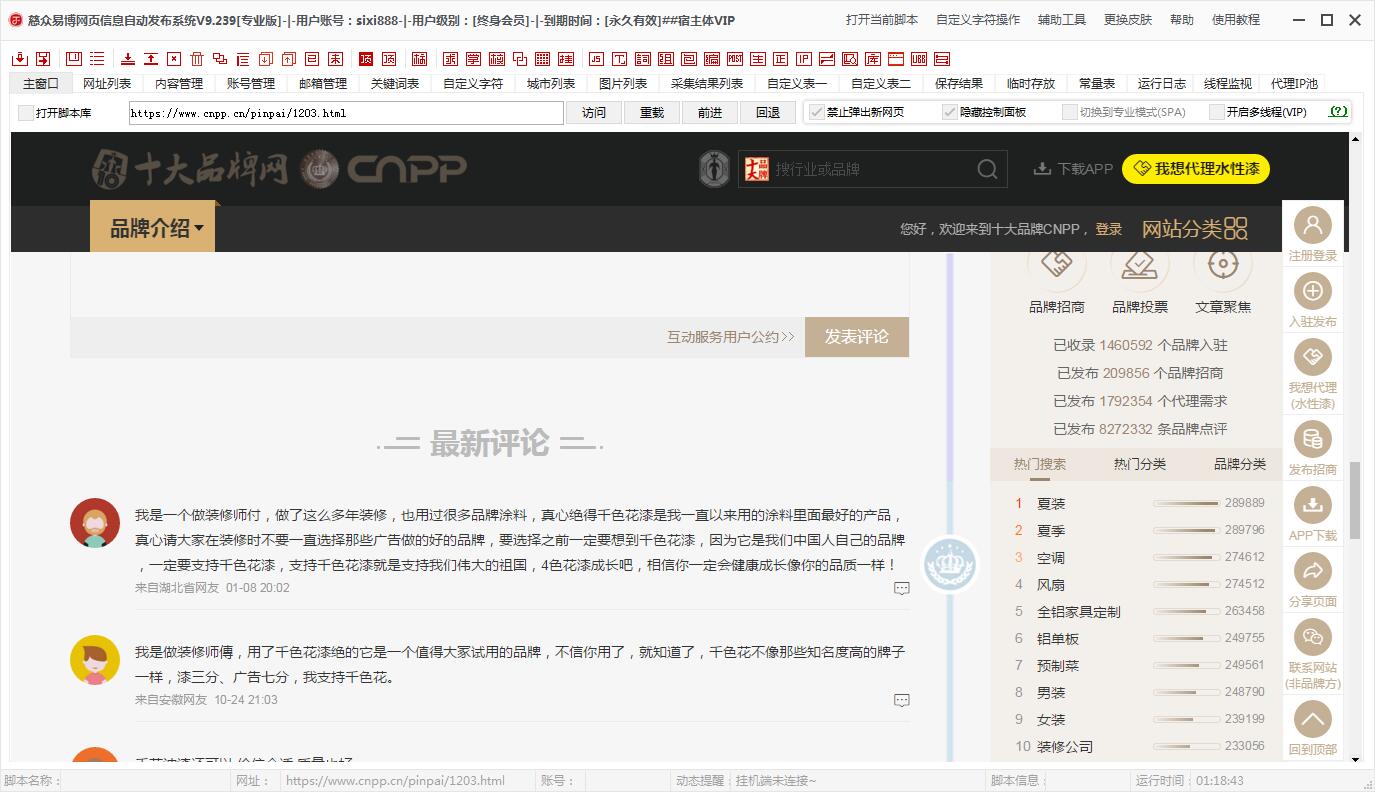The width and height of the screenshot is (1375, 792).
Task: Click reply icon on the 10-24 21:03 comment
Action: tap(902, 700)
